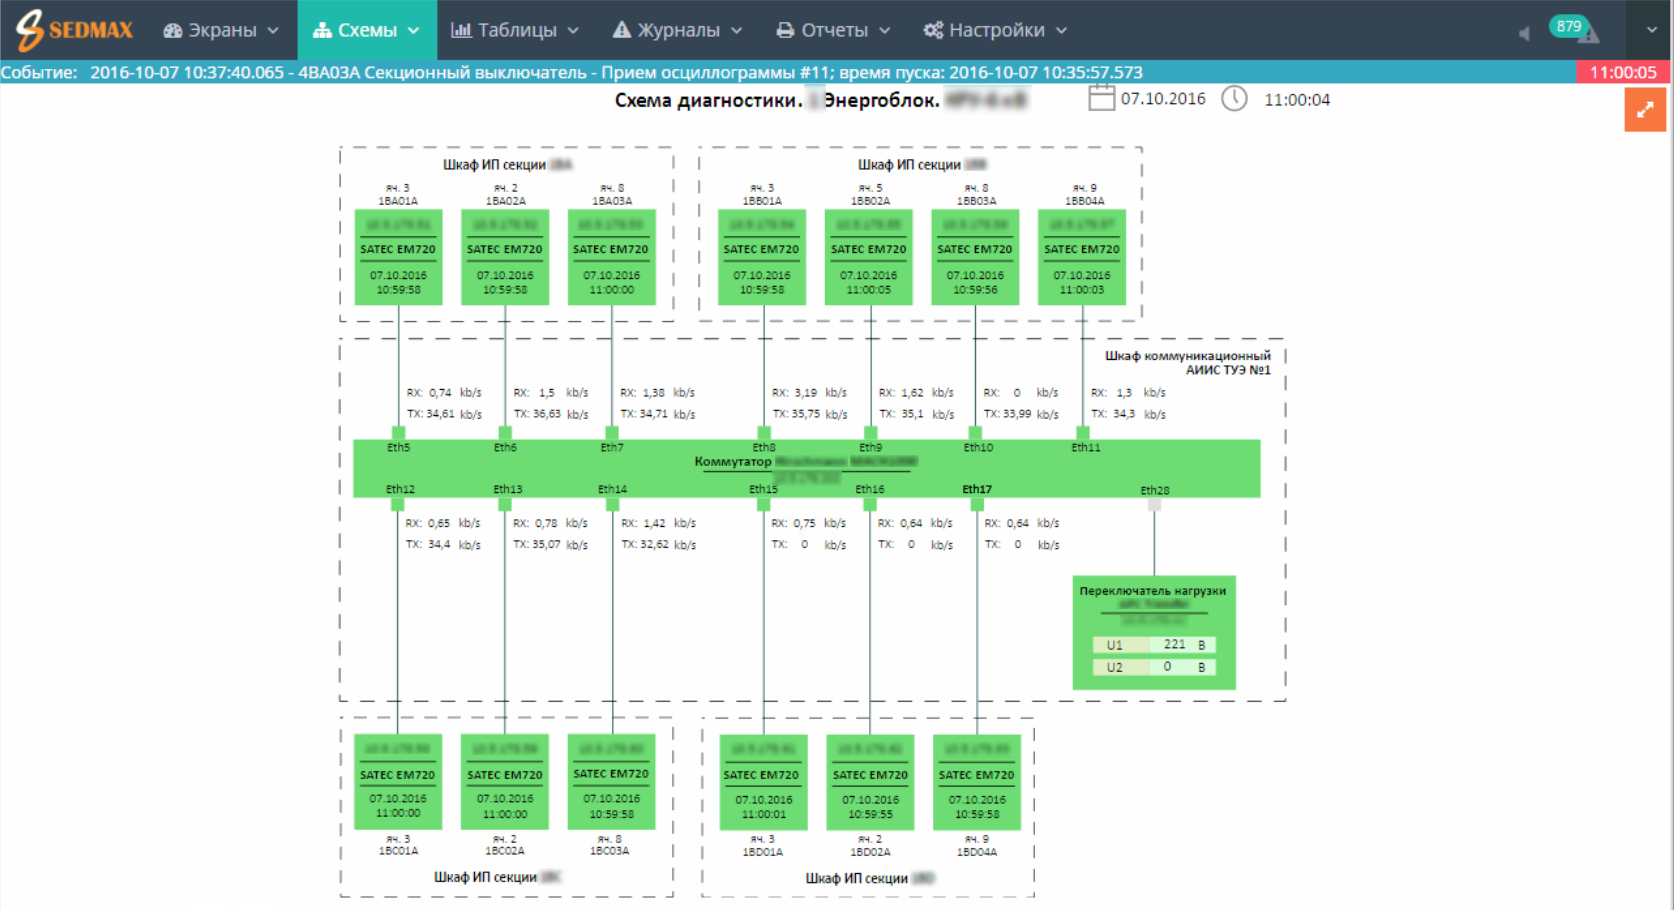Open the Отчеты menu

[x=833, y=30]
